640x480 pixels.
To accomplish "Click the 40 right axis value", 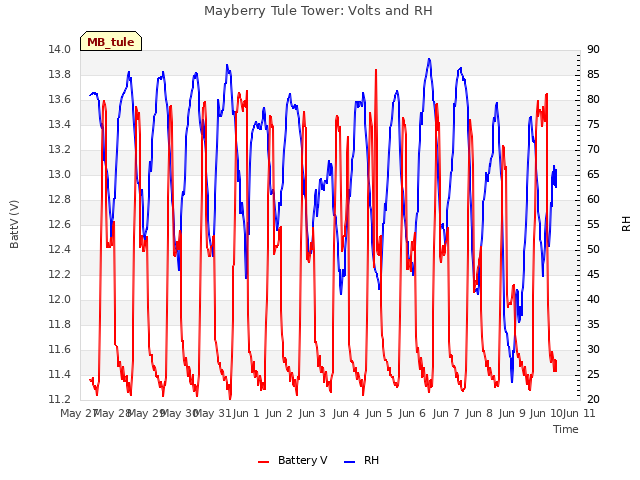I will tap(593, 300).
